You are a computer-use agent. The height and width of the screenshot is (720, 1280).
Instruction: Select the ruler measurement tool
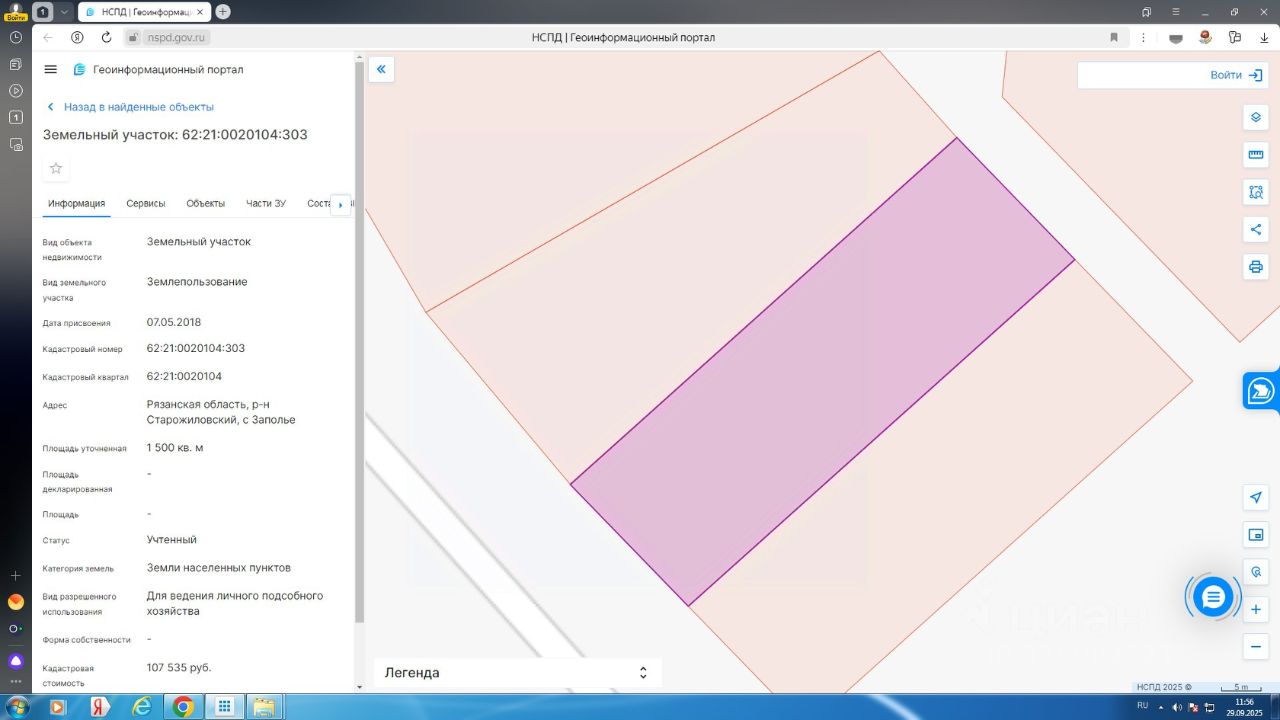click(1256, 155)
